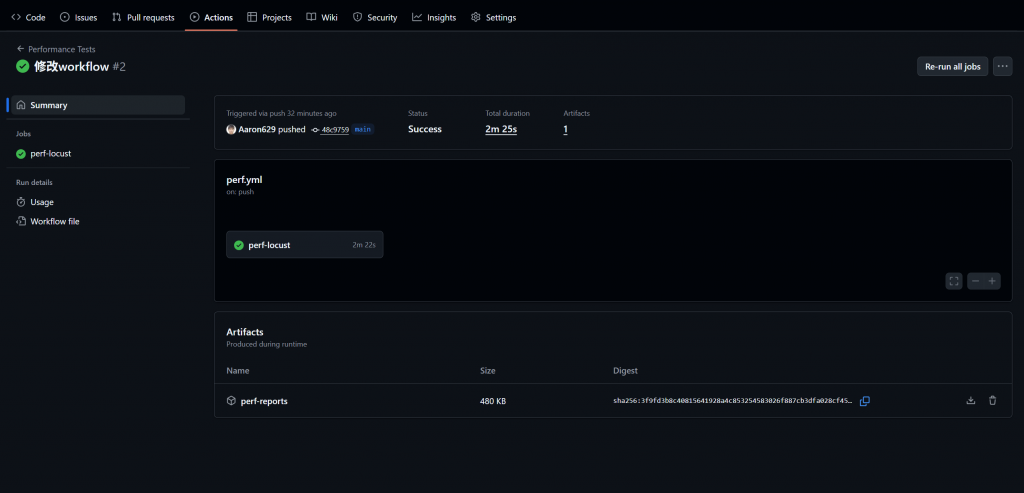This screenshot has height=493, width=1024.
Task: Open the Pull requests tab
Action: [143, 18]
